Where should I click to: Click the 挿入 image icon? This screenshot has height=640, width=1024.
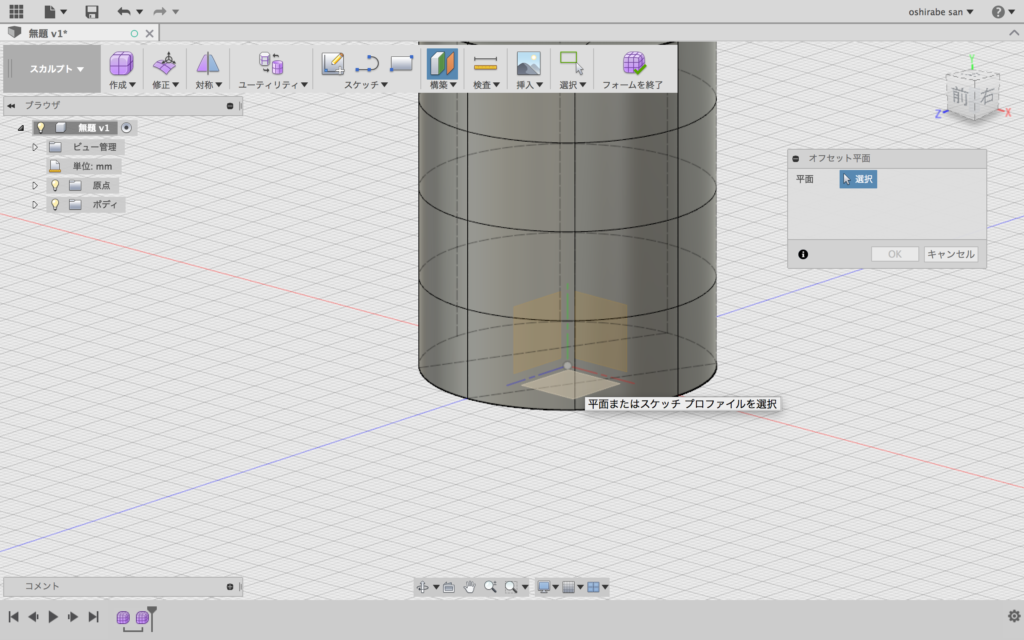pos(528,63)
